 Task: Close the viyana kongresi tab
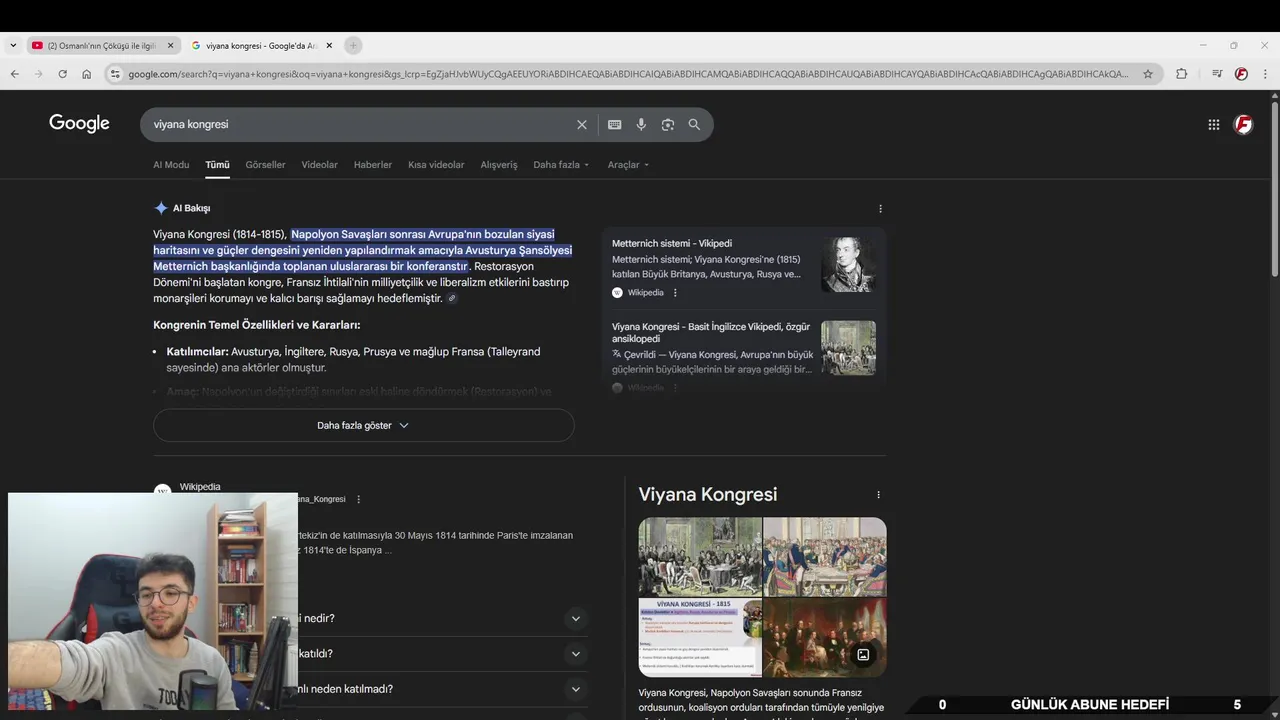pos(329,45)
